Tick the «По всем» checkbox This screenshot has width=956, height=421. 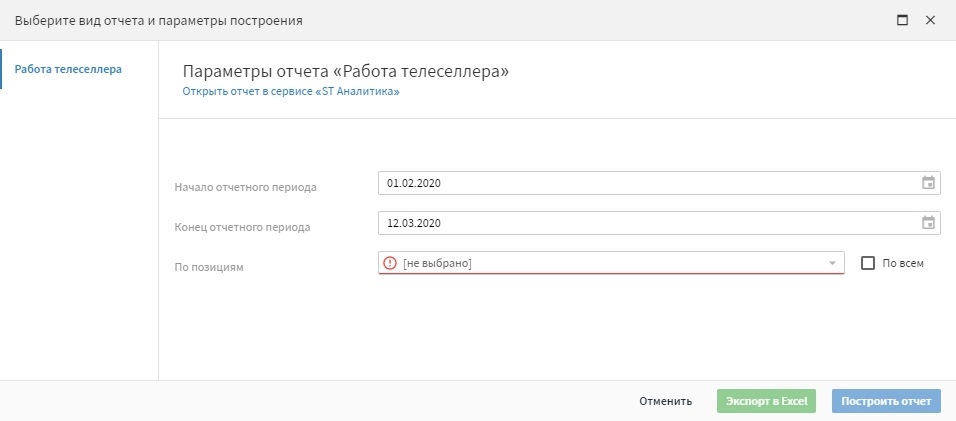coord(868,263)
